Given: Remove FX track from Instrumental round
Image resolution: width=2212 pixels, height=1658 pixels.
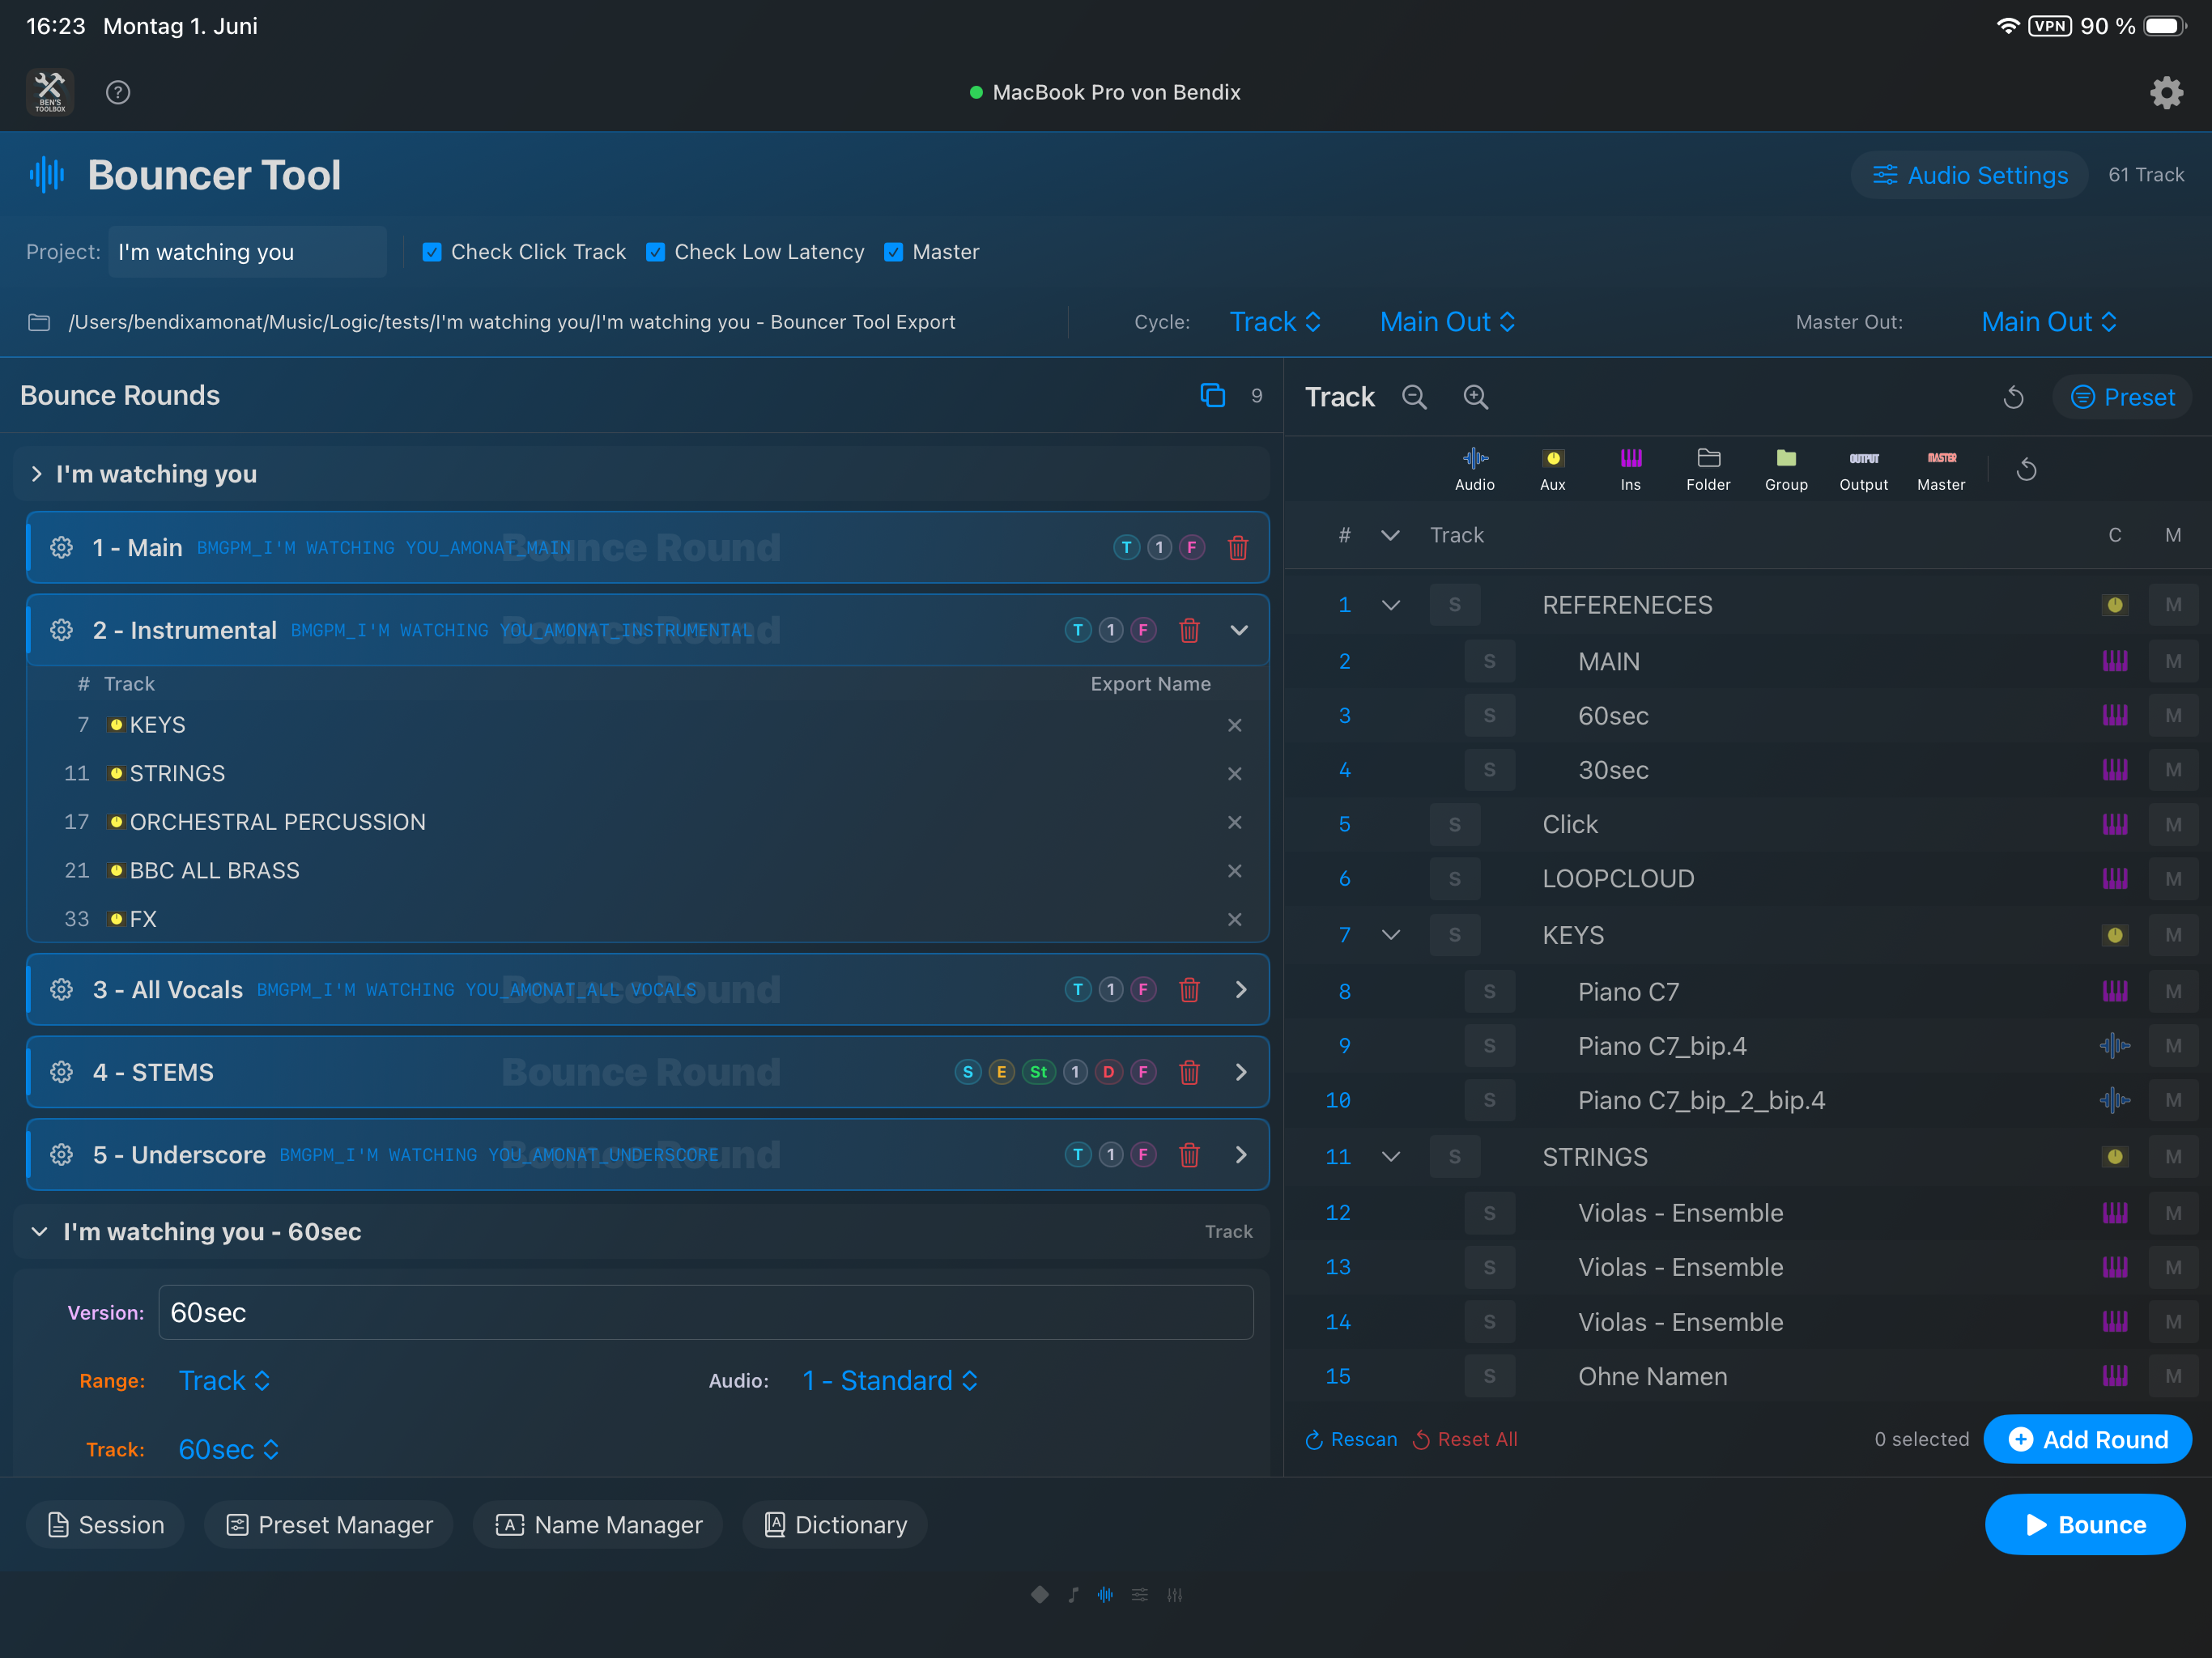Looking at the screenshot, I should click(1235, 920).
